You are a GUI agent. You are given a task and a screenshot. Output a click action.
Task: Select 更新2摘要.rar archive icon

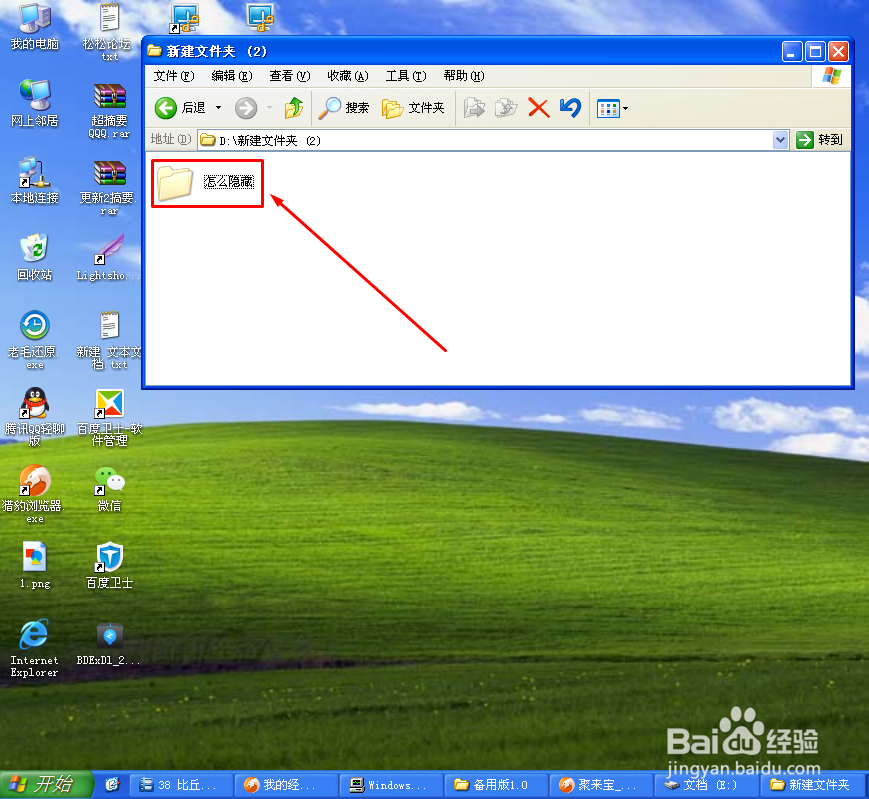pyautogui.click(x=109, y=187)
